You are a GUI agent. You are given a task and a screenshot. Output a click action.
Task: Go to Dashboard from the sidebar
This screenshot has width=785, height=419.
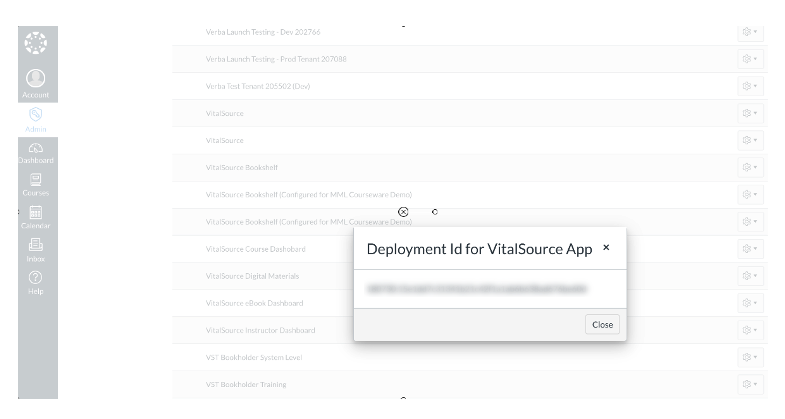pyautogui.click(x=36, y=153)
